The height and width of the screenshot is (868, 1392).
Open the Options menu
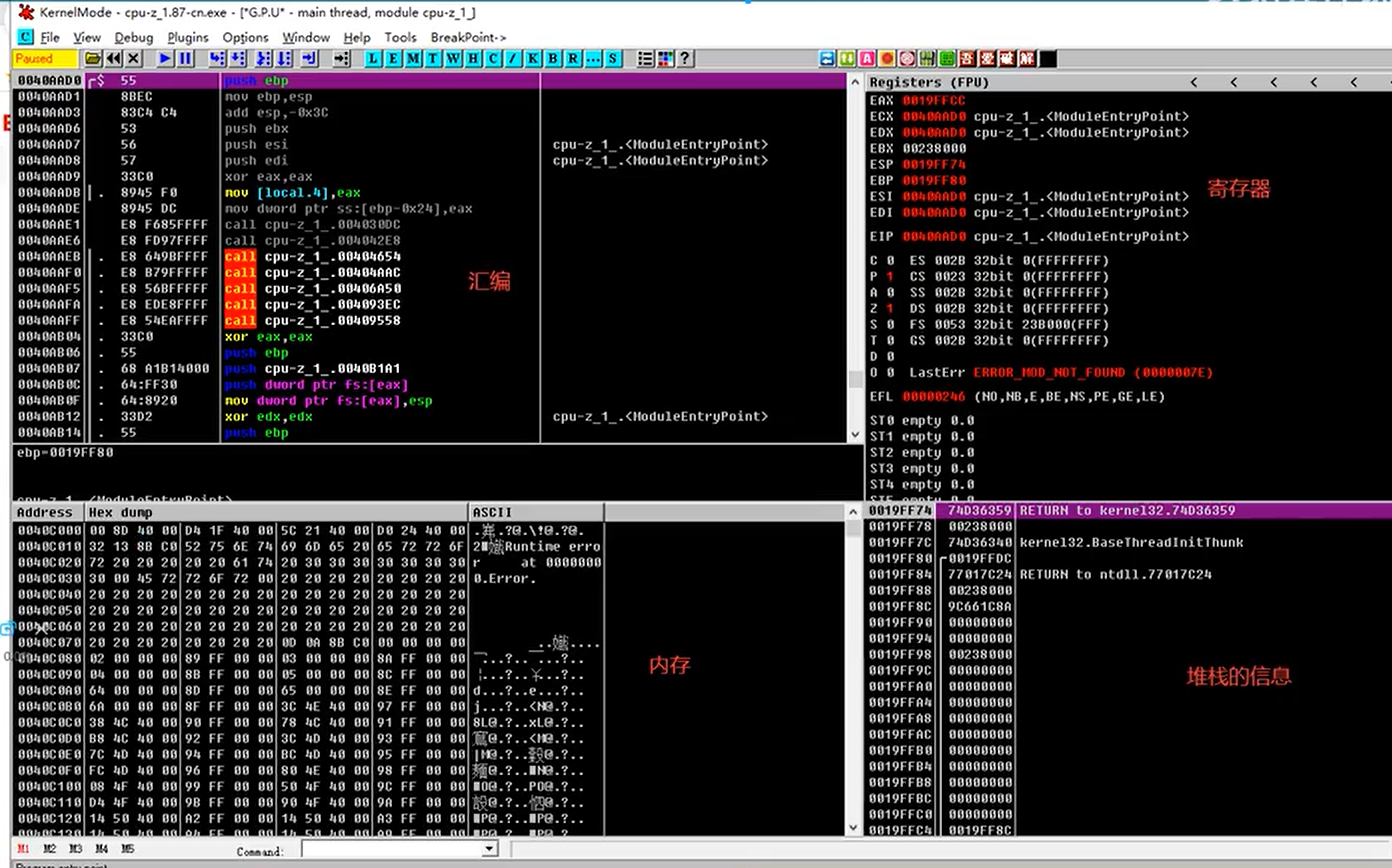click(246, 37)
